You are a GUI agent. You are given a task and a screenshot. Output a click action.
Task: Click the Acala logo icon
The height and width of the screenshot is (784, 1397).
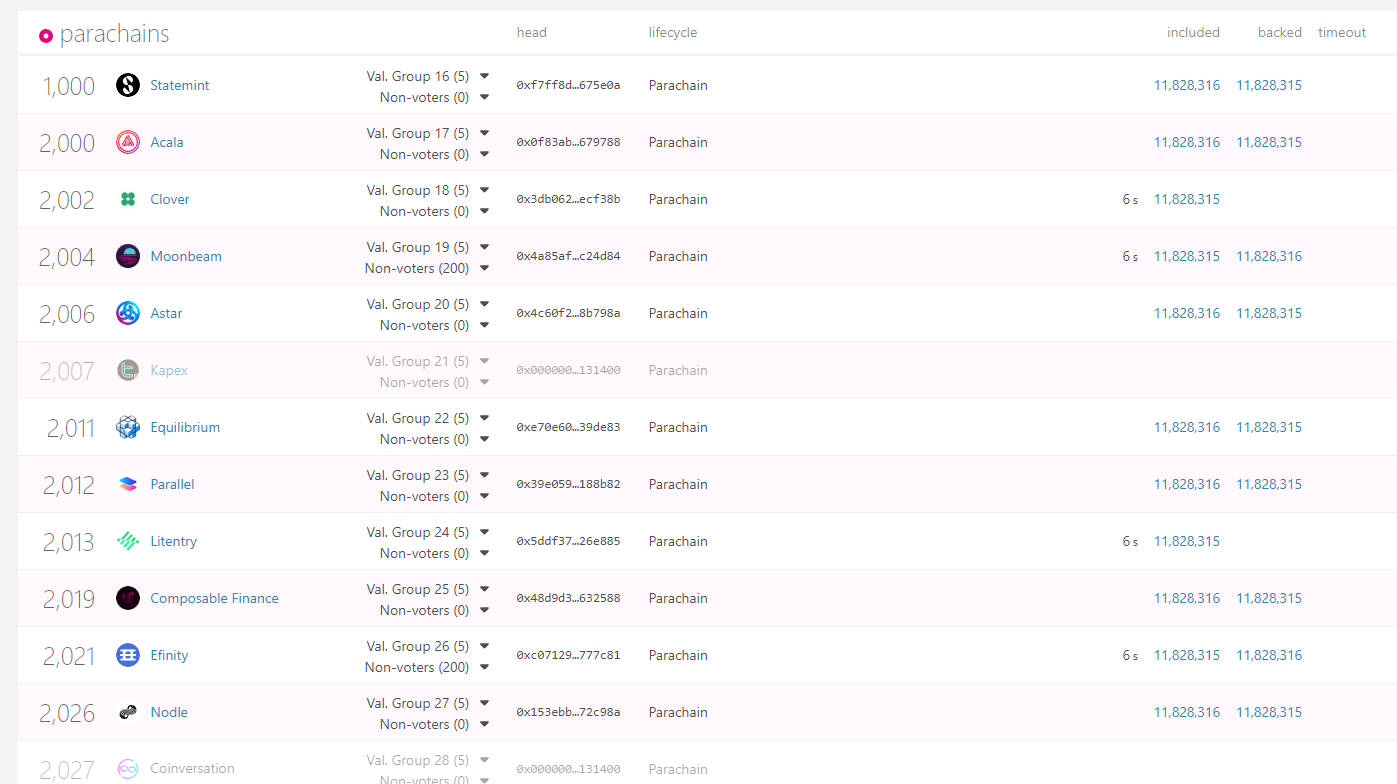[x=127, y=142]
